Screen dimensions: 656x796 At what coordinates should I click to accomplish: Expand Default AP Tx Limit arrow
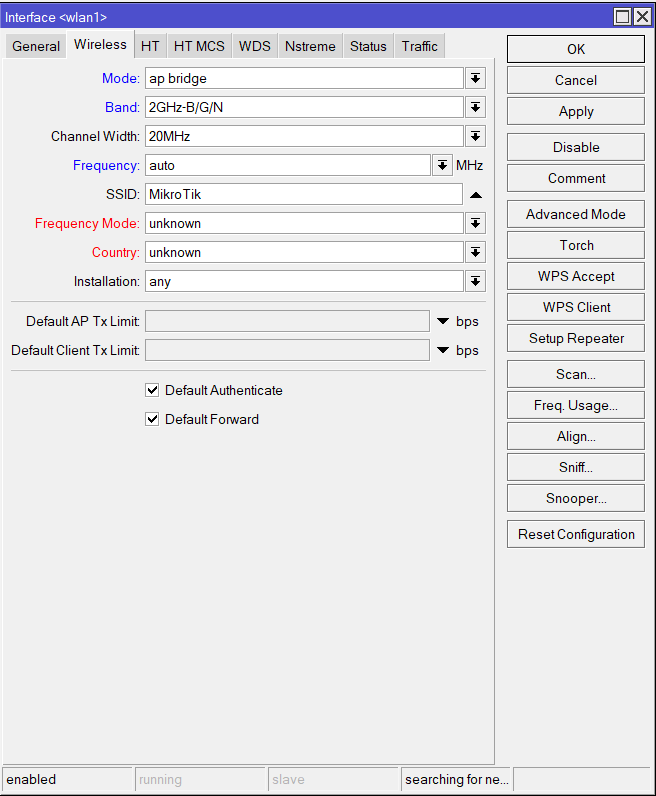(443, 321)
